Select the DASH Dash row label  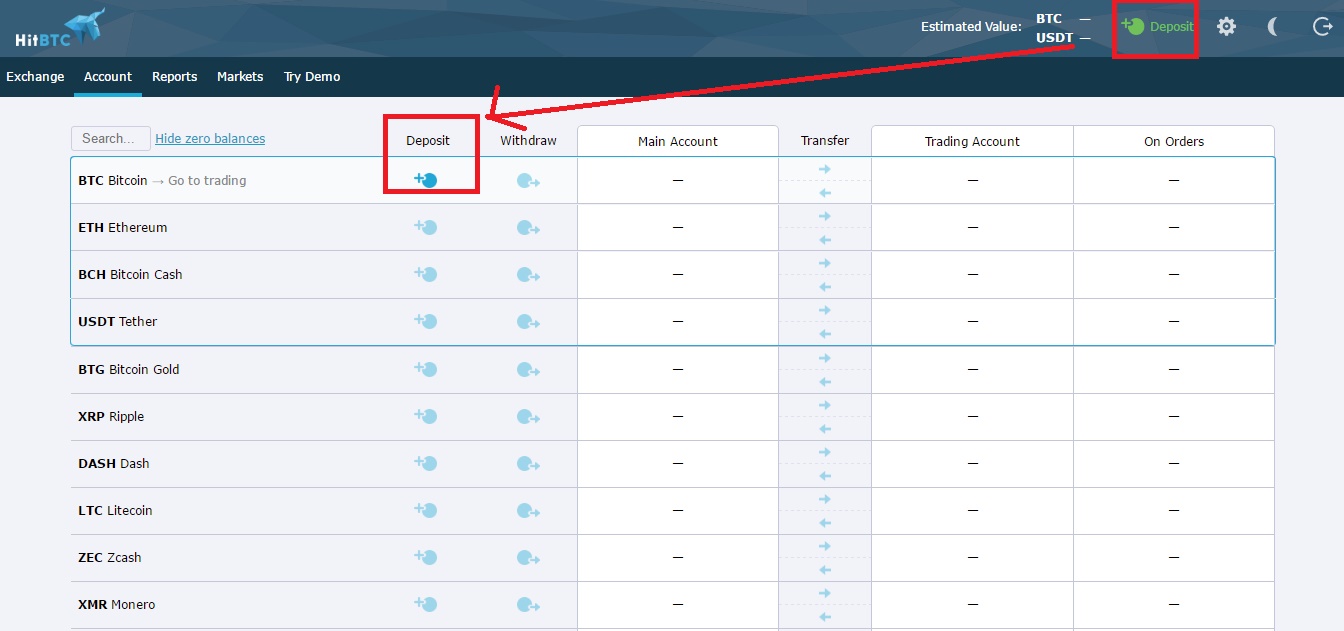point(114,463)
